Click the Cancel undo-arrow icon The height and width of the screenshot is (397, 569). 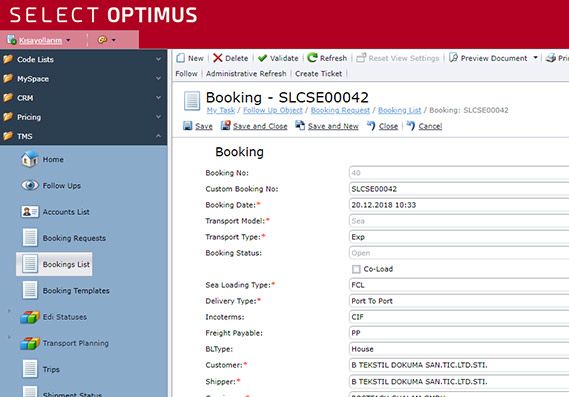[410, 126]
